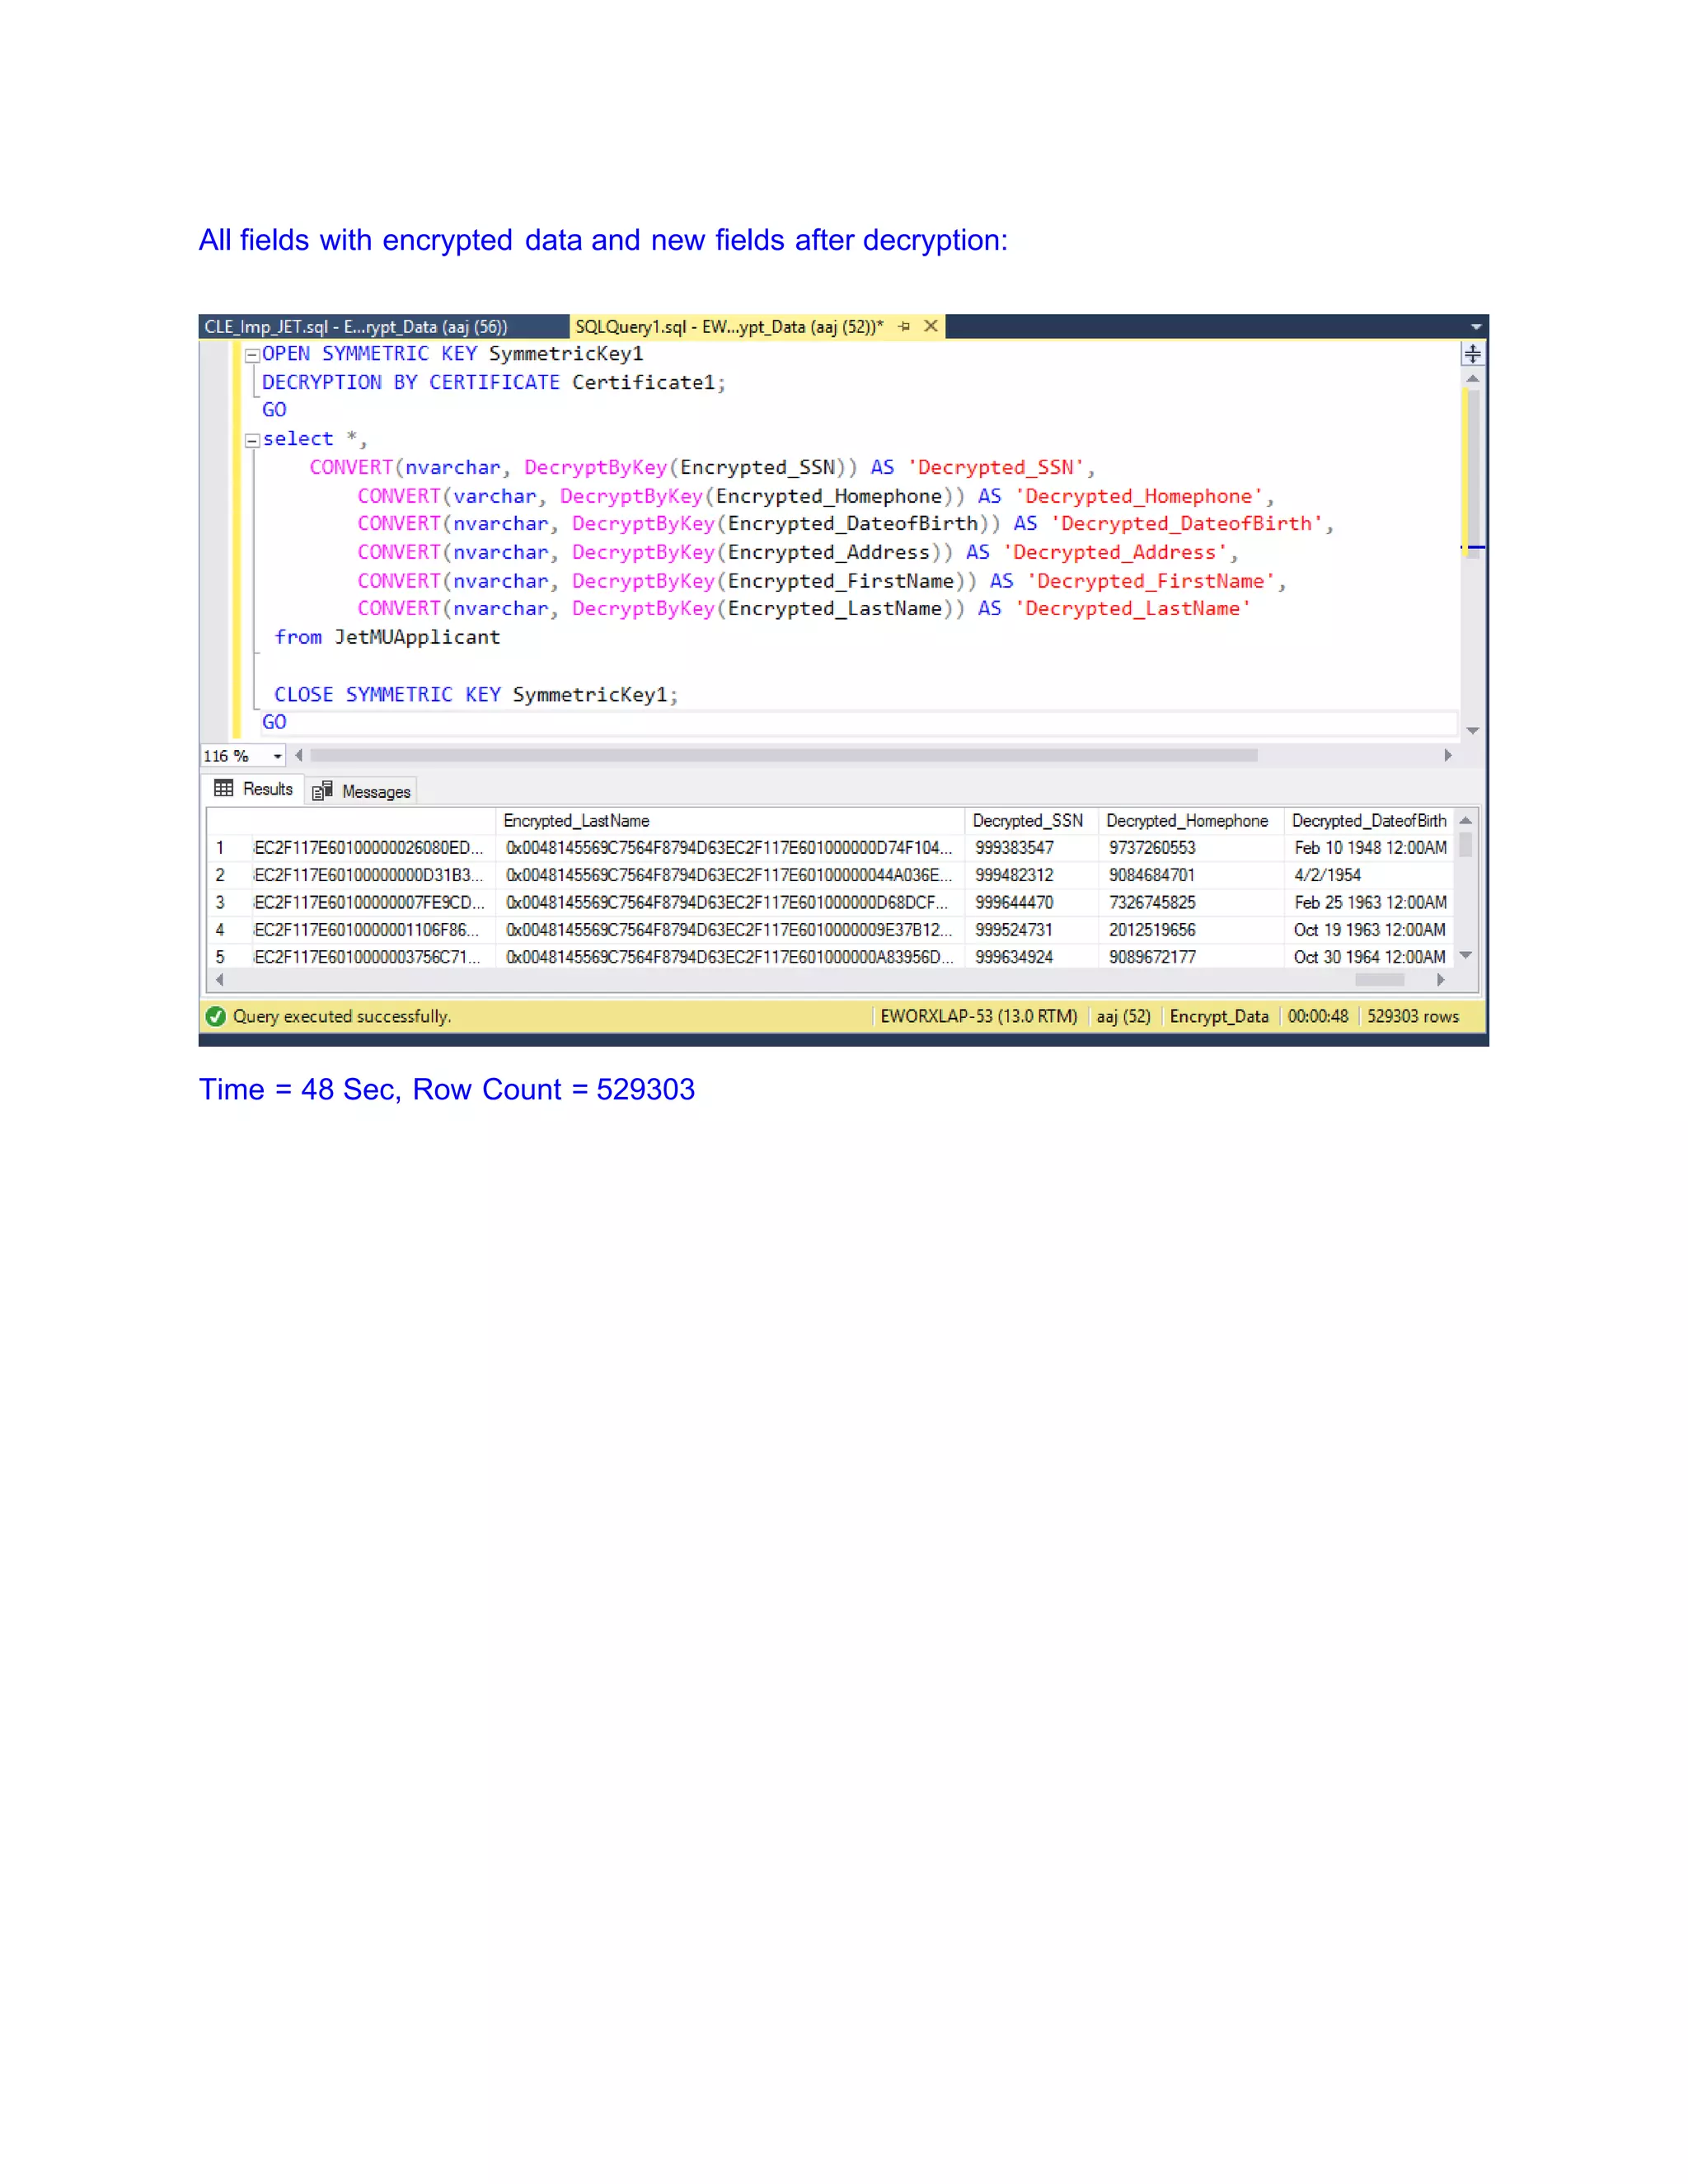Open the active documents list dropdown
Image resolution: width=1688 pixels, height=2184 pixels.
tap(1476, 327)
